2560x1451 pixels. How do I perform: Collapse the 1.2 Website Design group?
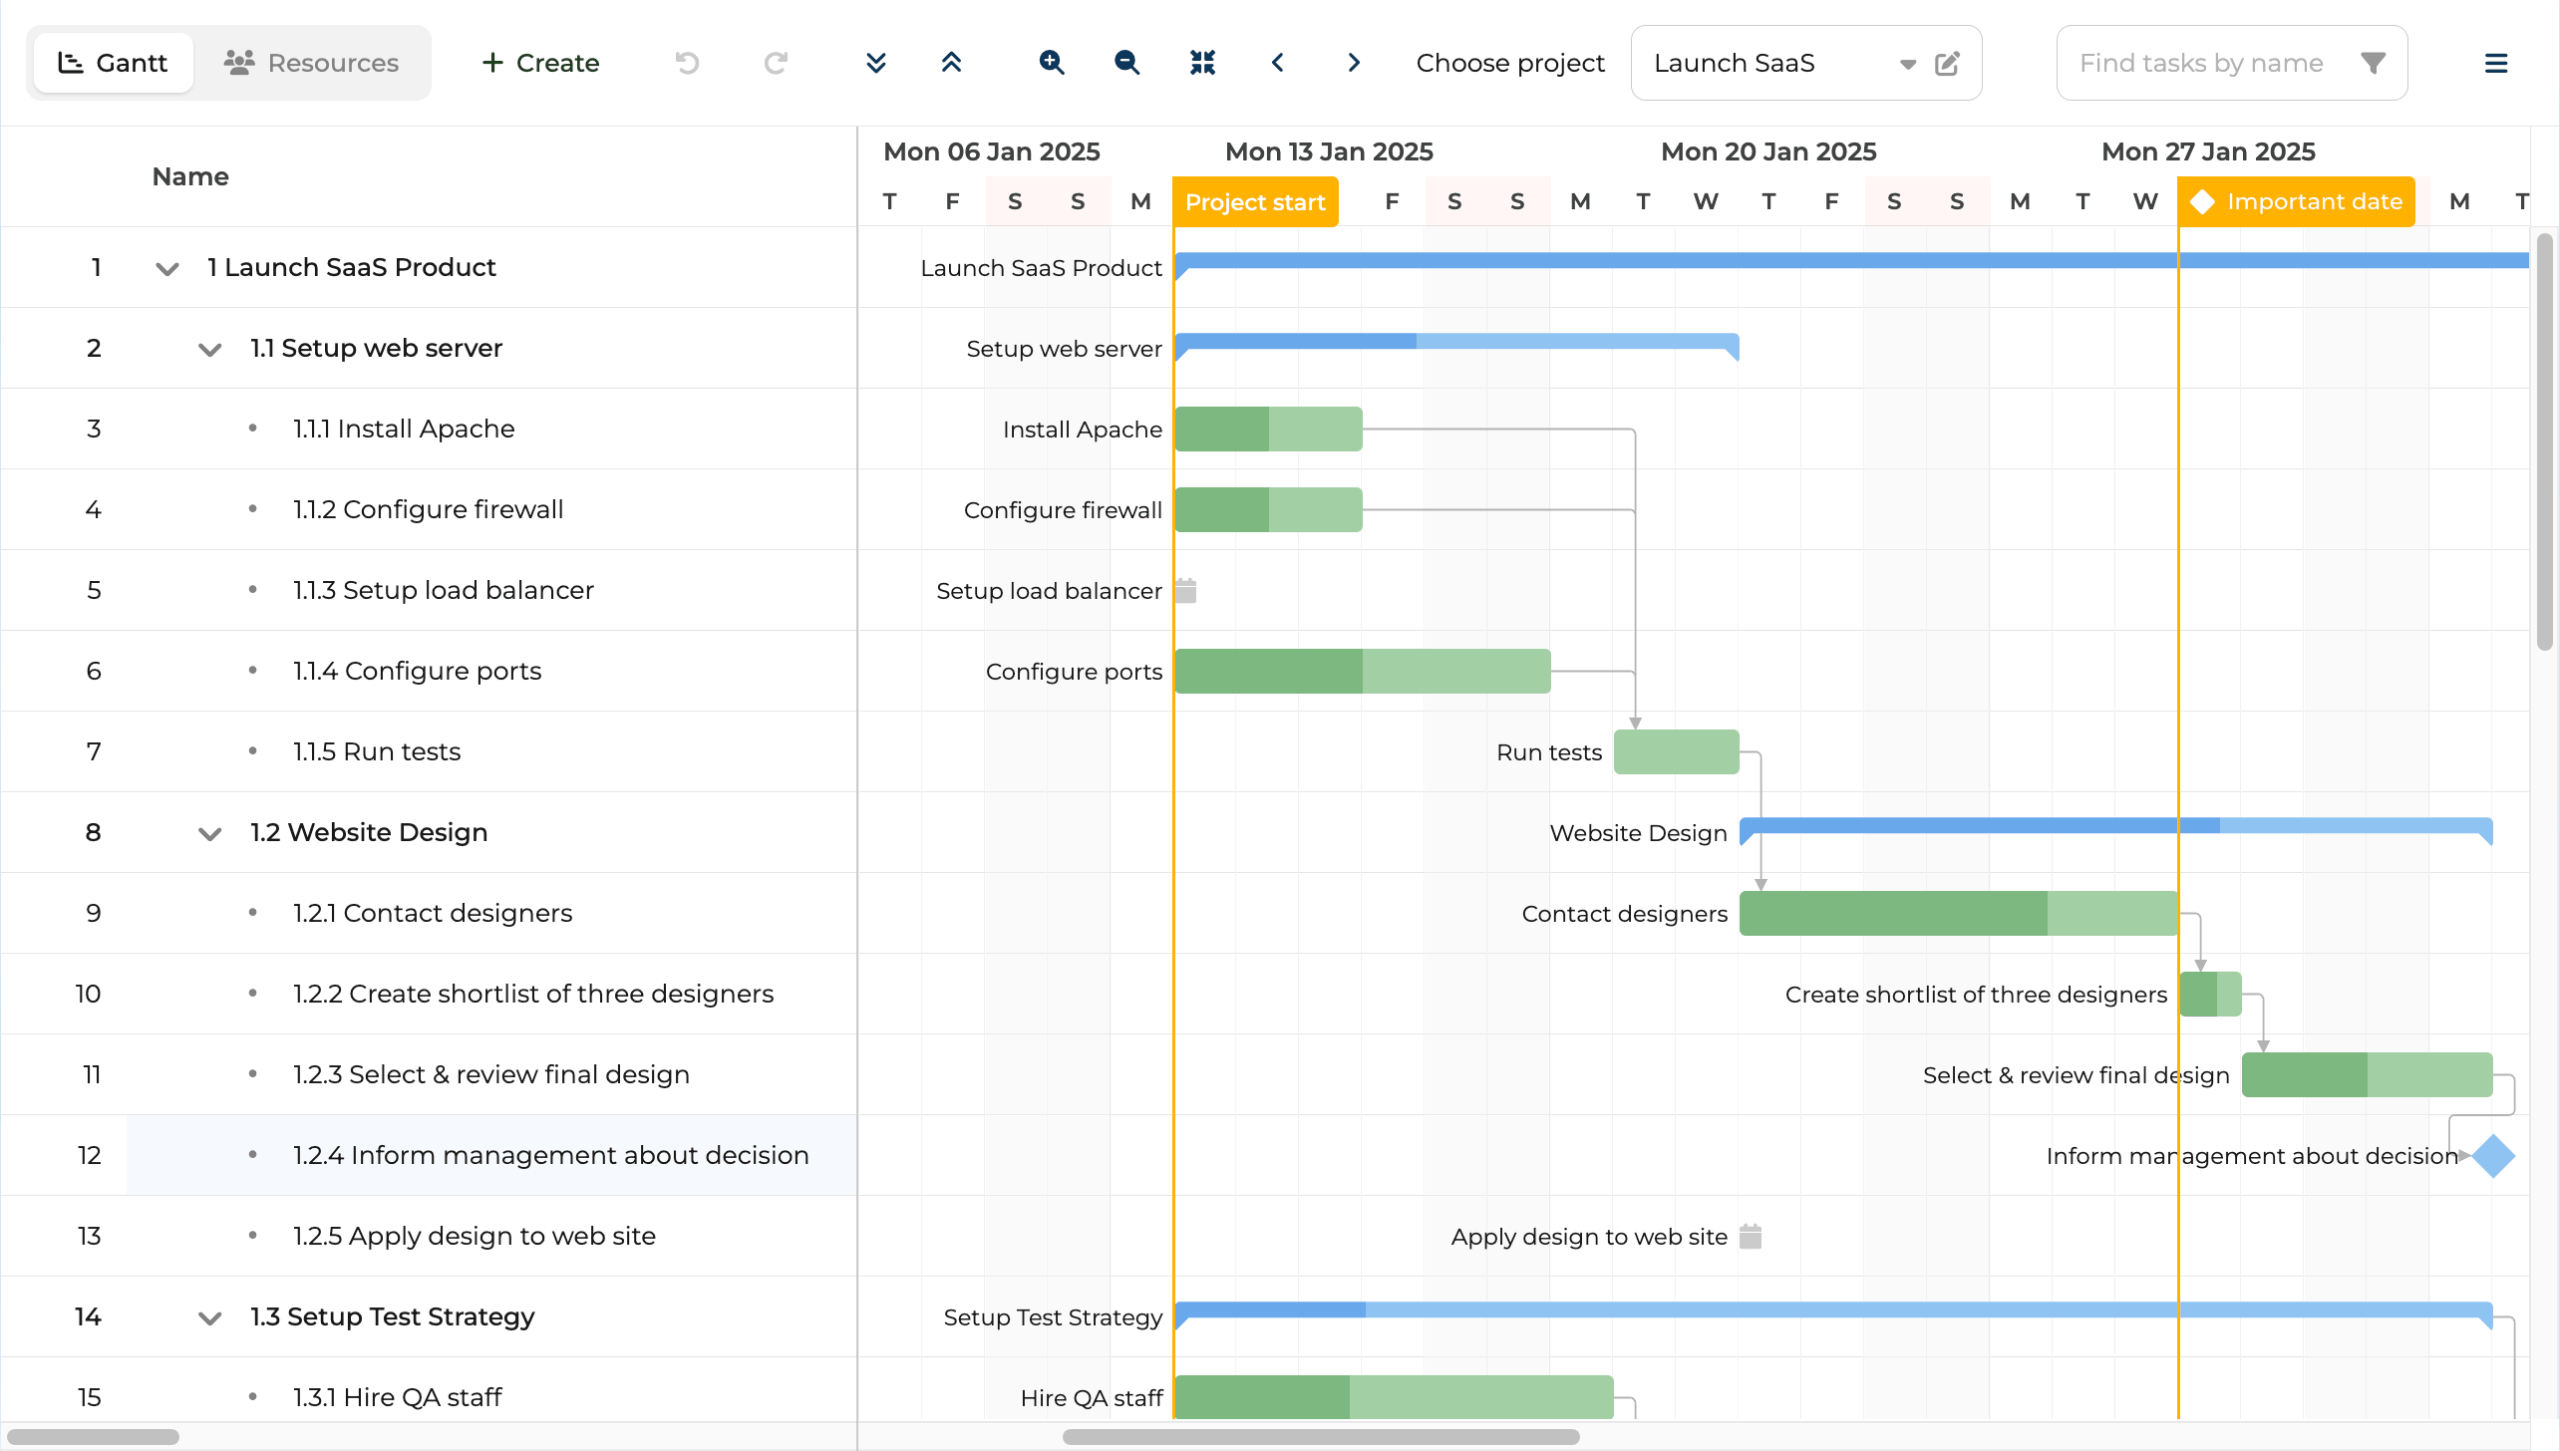[209, 833]
